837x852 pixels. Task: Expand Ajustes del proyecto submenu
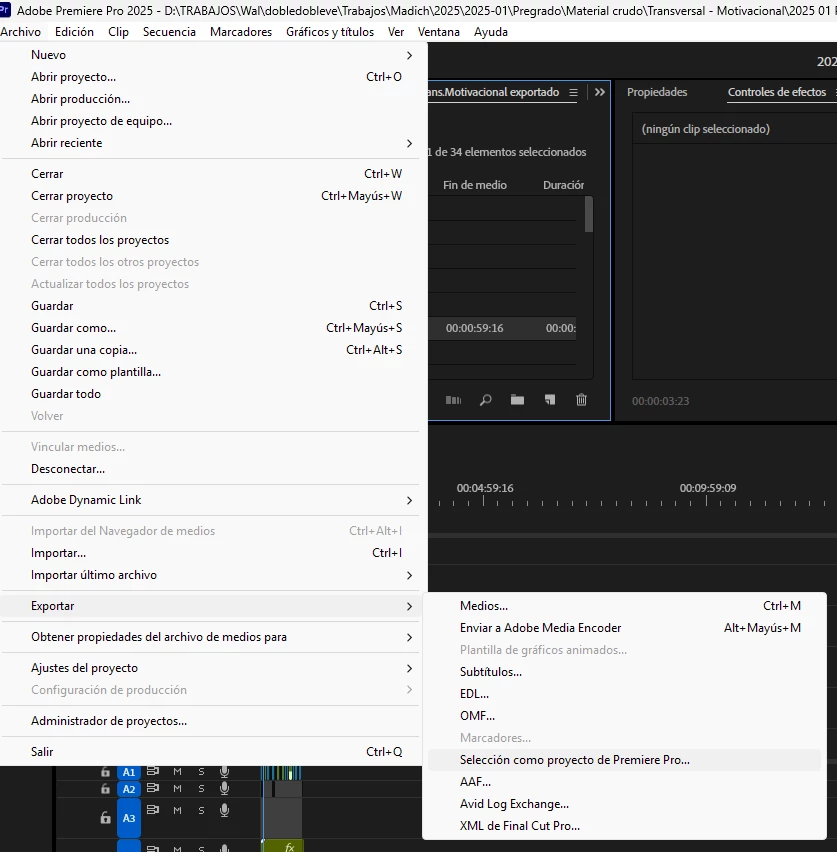(210, 668)
